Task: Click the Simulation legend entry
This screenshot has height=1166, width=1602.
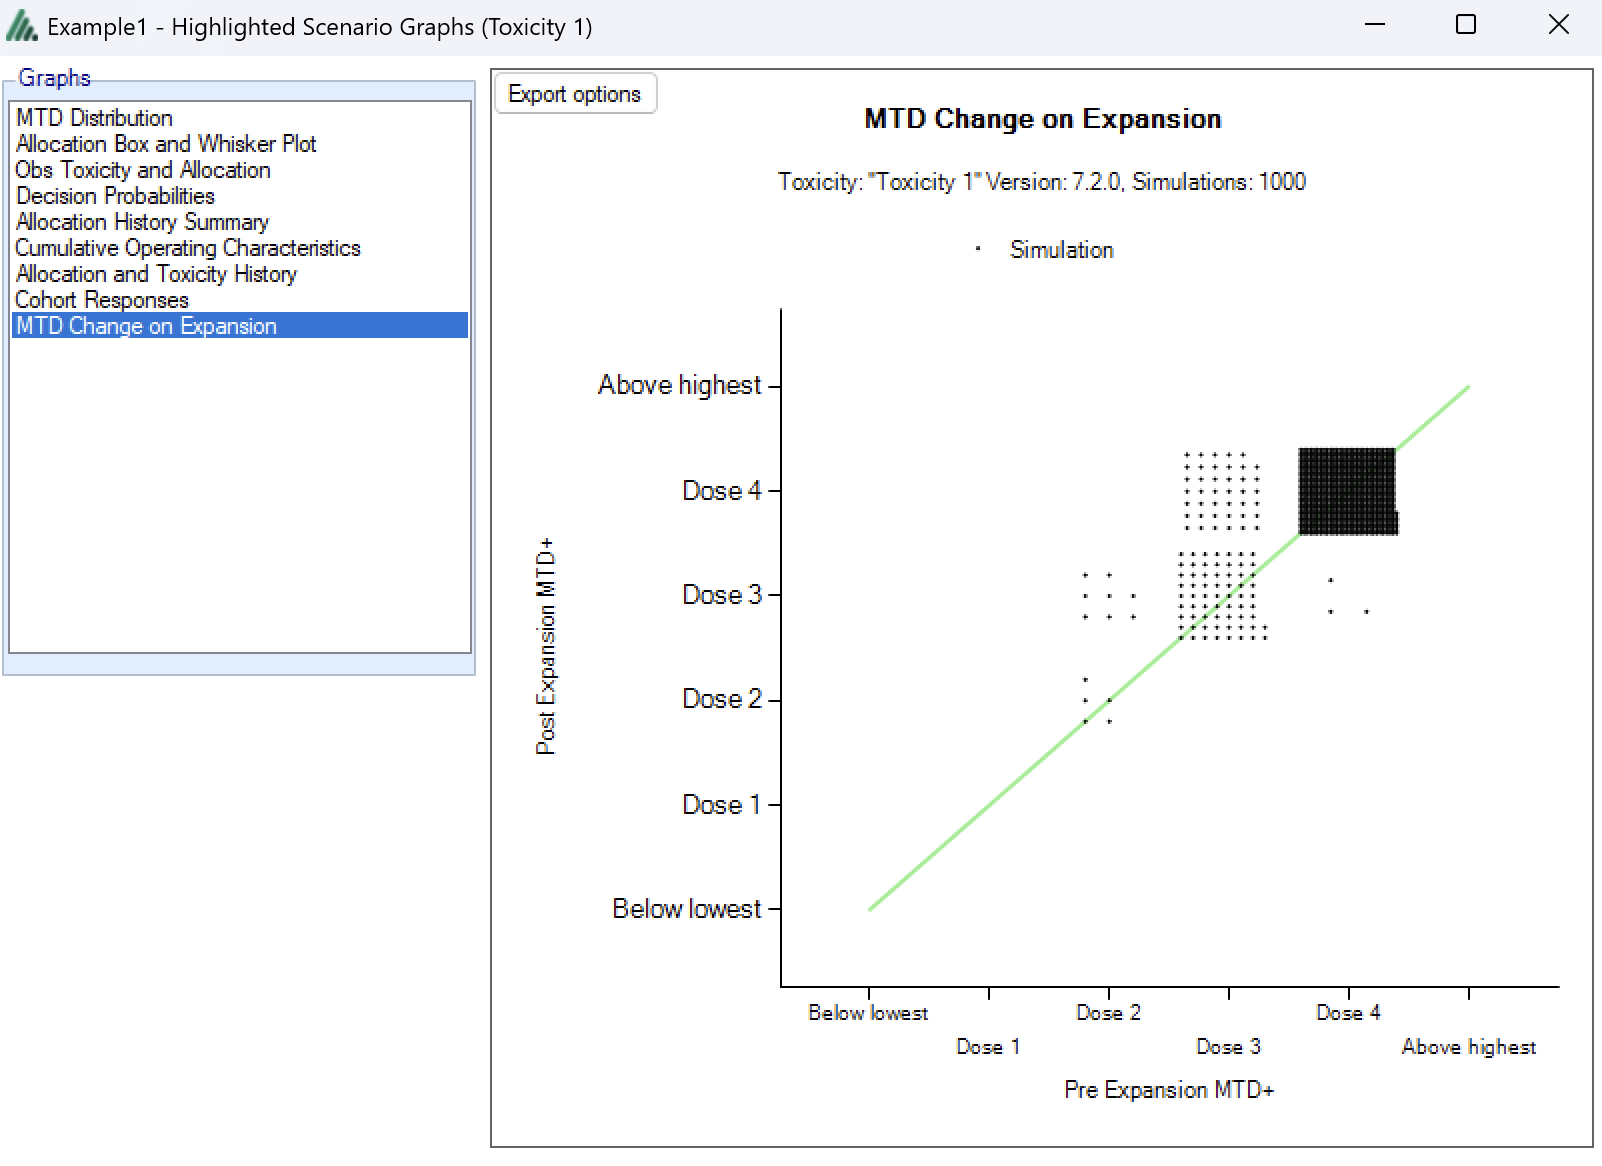Action: [x=1061, y=250]
